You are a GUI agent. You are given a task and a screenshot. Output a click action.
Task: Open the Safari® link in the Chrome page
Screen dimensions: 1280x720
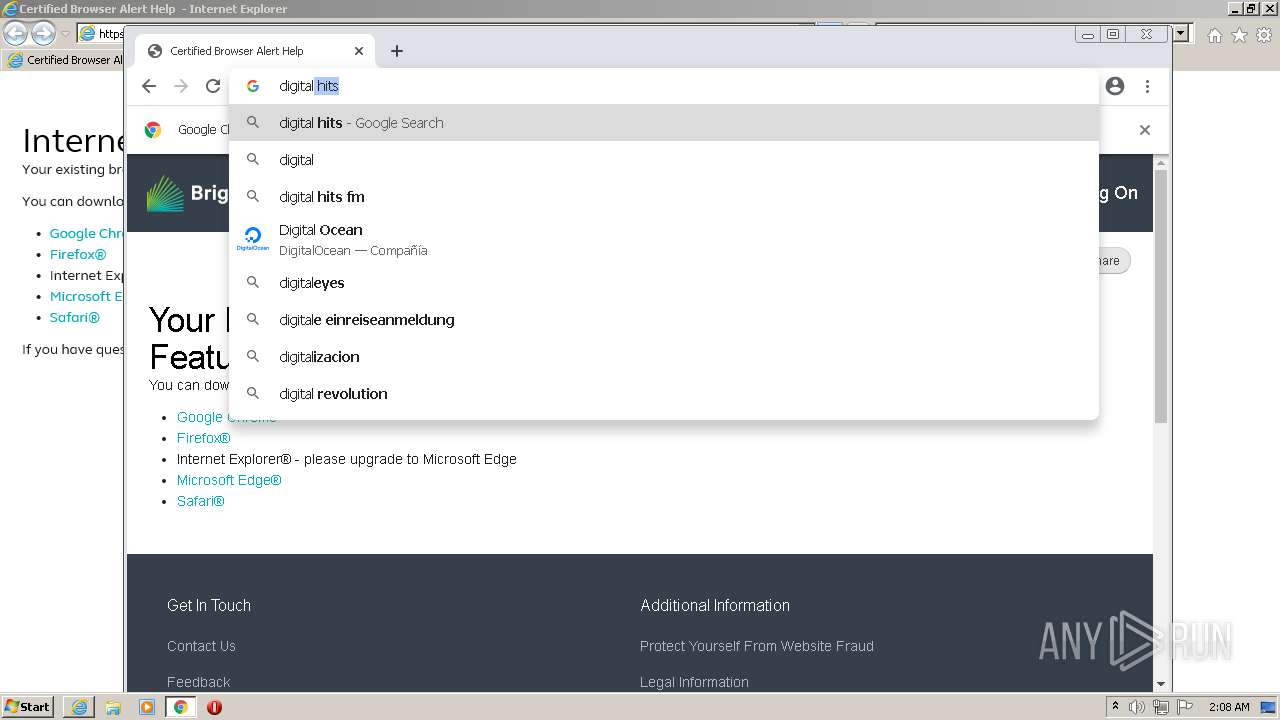201,501
